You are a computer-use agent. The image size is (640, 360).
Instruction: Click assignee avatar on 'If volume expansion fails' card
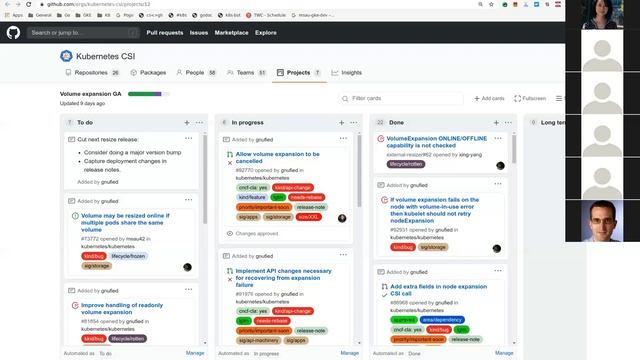pos(497,249)
